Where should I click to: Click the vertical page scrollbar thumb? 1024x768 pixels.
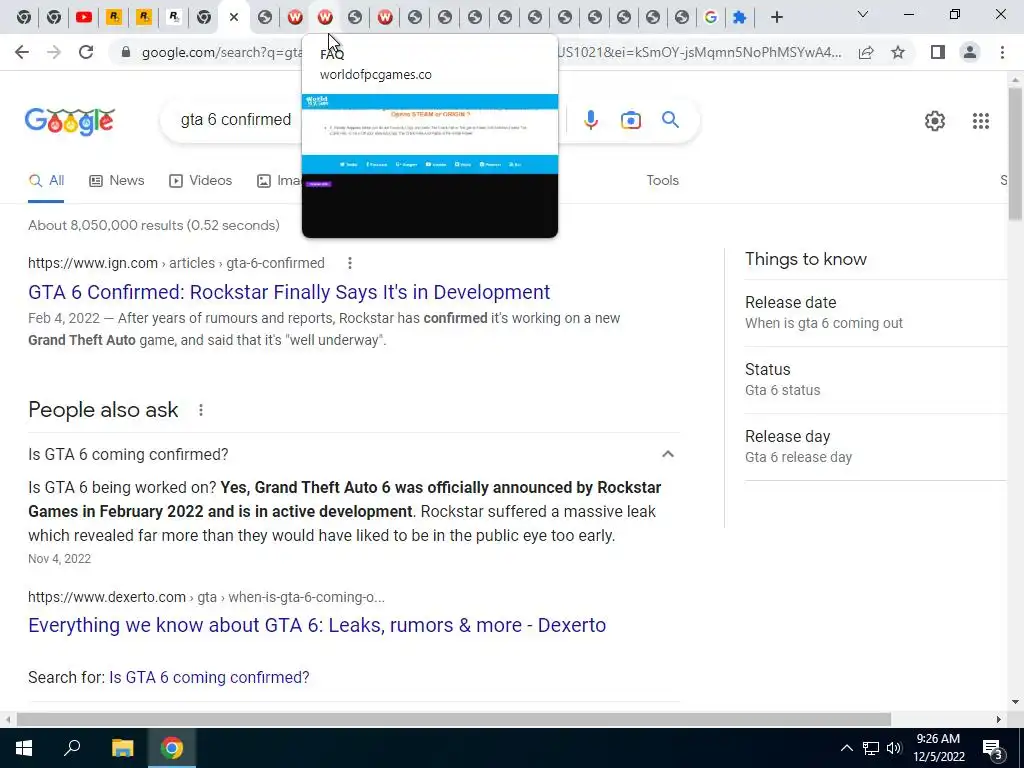click(1016, 153)
